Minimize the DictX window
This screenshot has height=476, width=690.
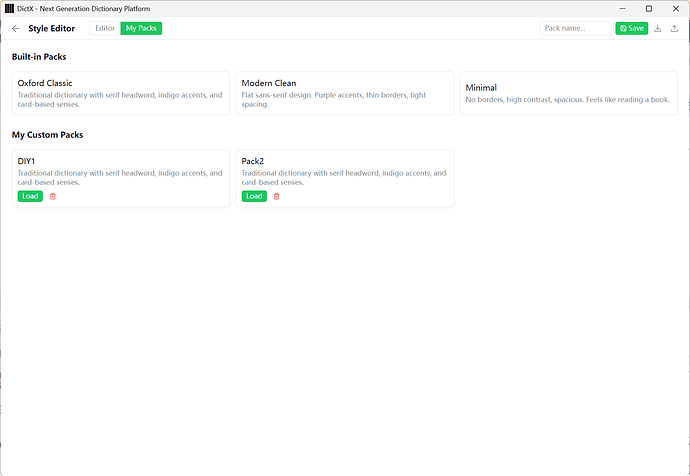coord(622,9)
